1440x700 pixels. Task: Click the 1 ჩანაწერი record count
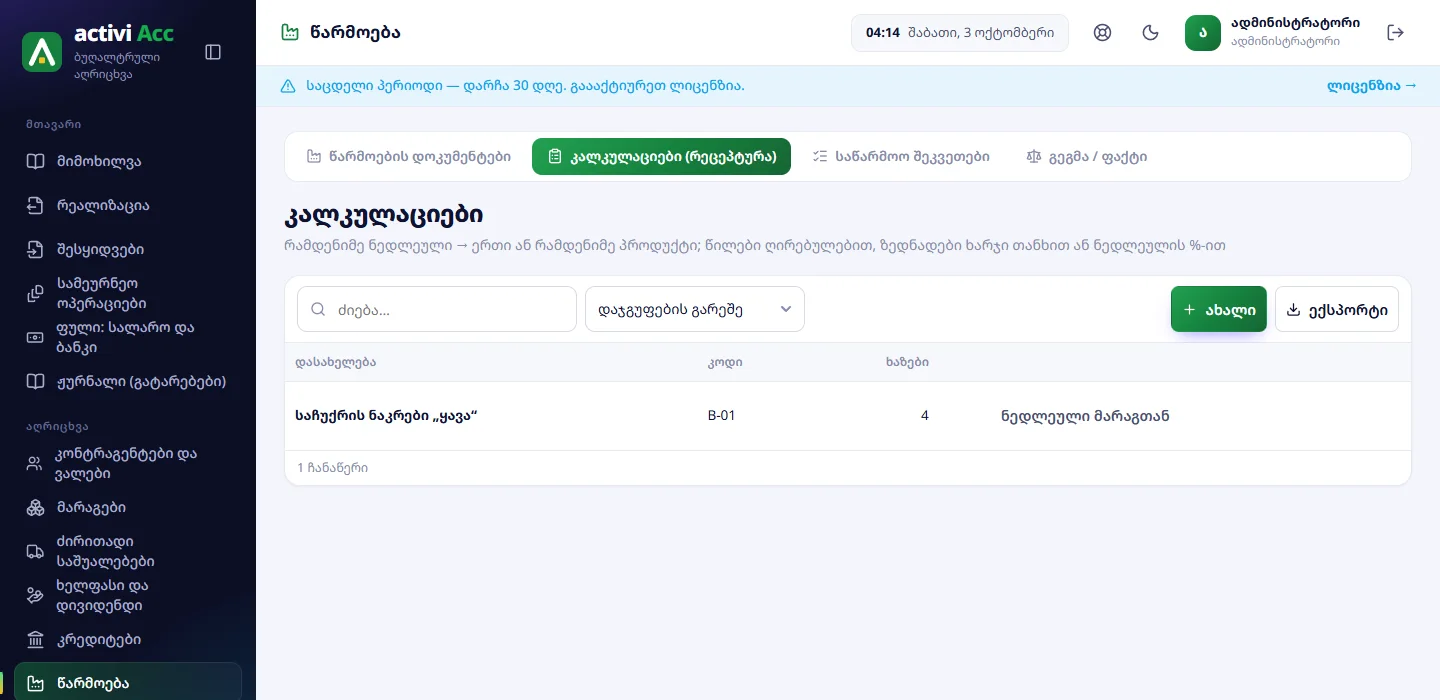[332, 468]
